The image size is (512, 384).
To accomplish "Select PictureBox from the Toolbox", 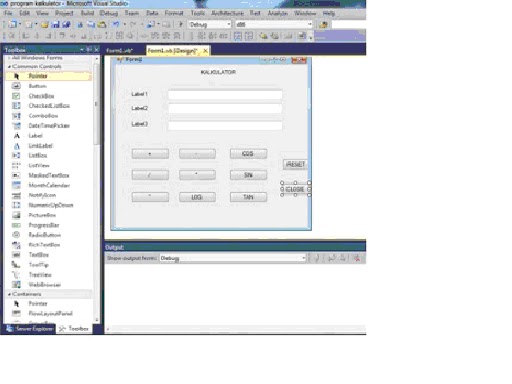I will [42, 215].
